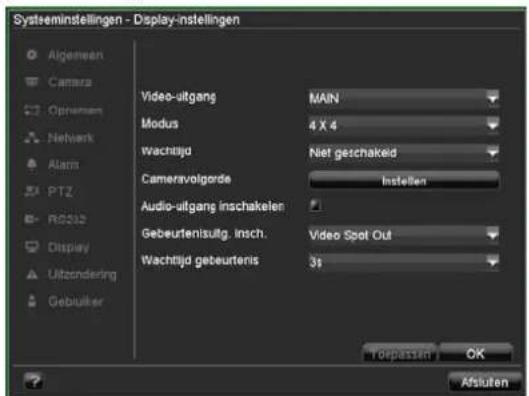Image resolution: width=529 pixels, height=396 pixels.
Task: Click the Netwerk network icon
Action: click(x=32, y=137)
